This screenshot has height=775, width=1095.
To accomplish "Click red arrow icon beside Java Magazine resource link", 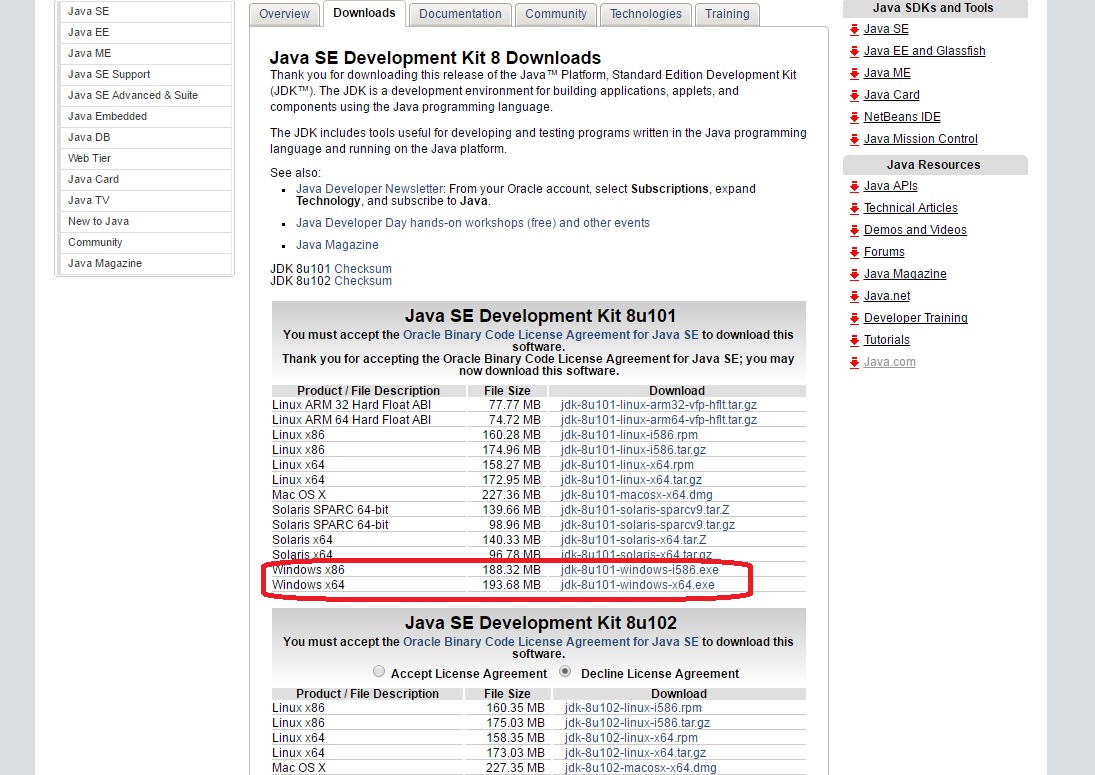I will tap(854, 274).
